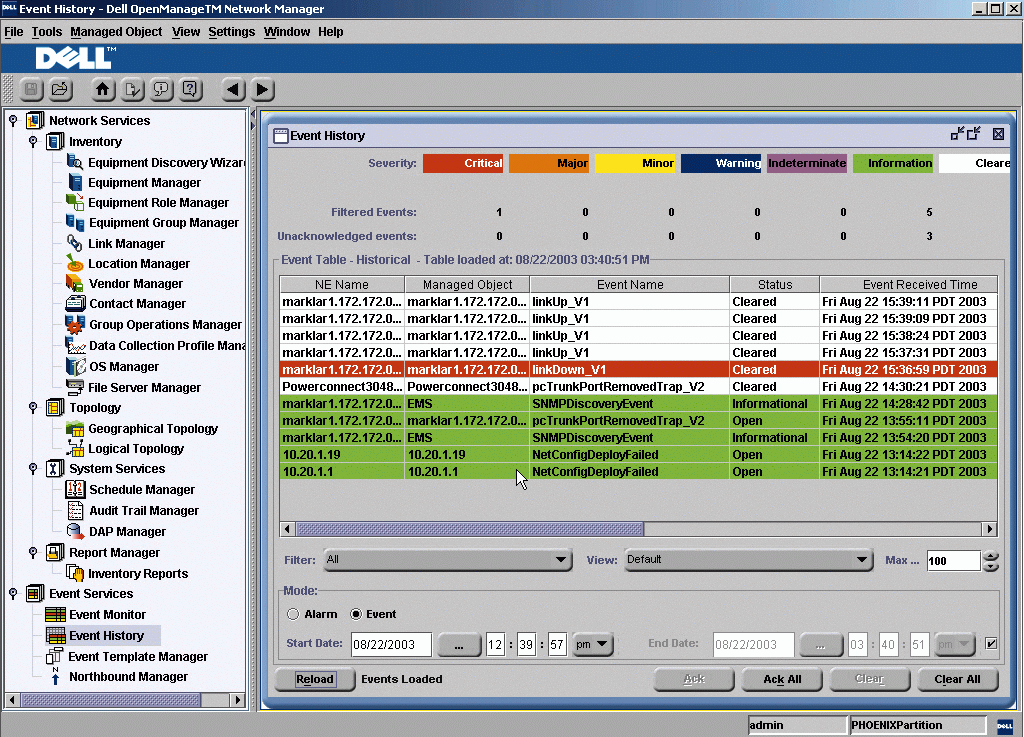
Task: Open the View menu
Action: (186, 31)
